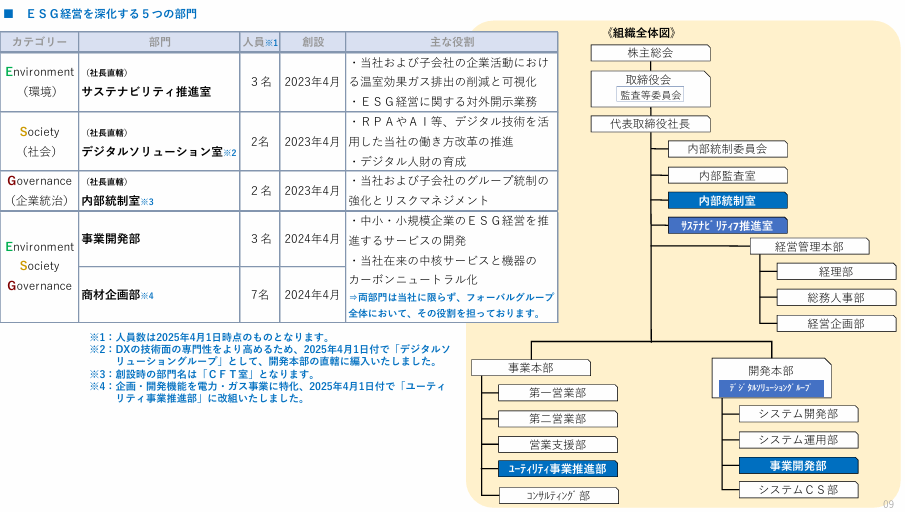The height and width of the screenshot is (512, 905).
Task: Click the 第一営業部 box
Action: [558, 393]
